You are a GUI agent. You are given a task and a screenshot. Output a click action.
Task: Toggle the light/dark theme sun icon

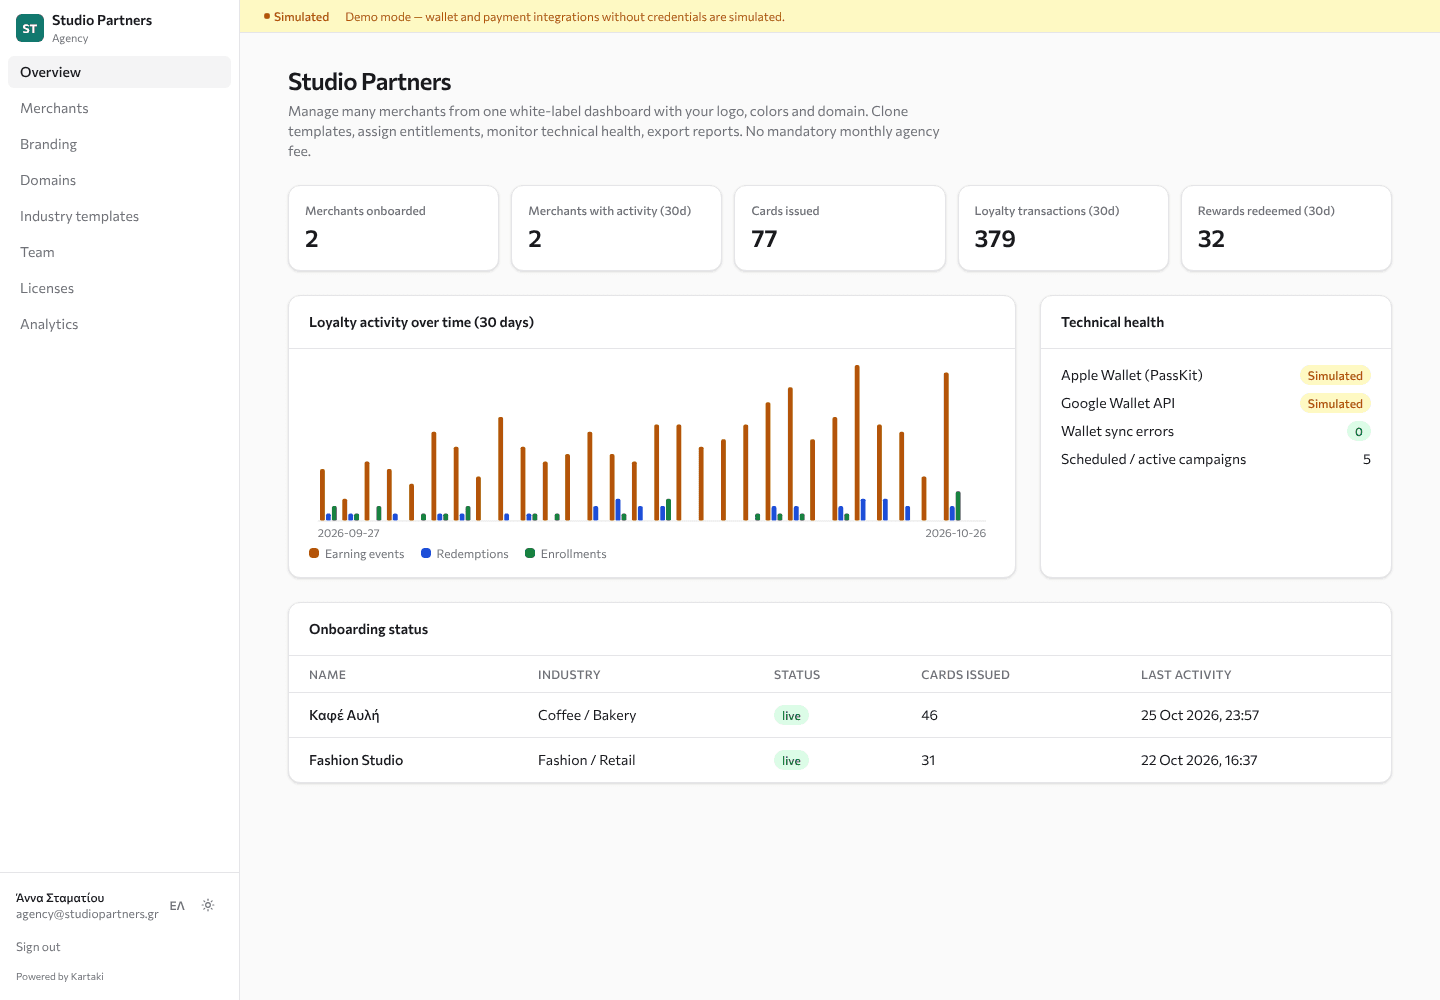[x=208, y=905]
